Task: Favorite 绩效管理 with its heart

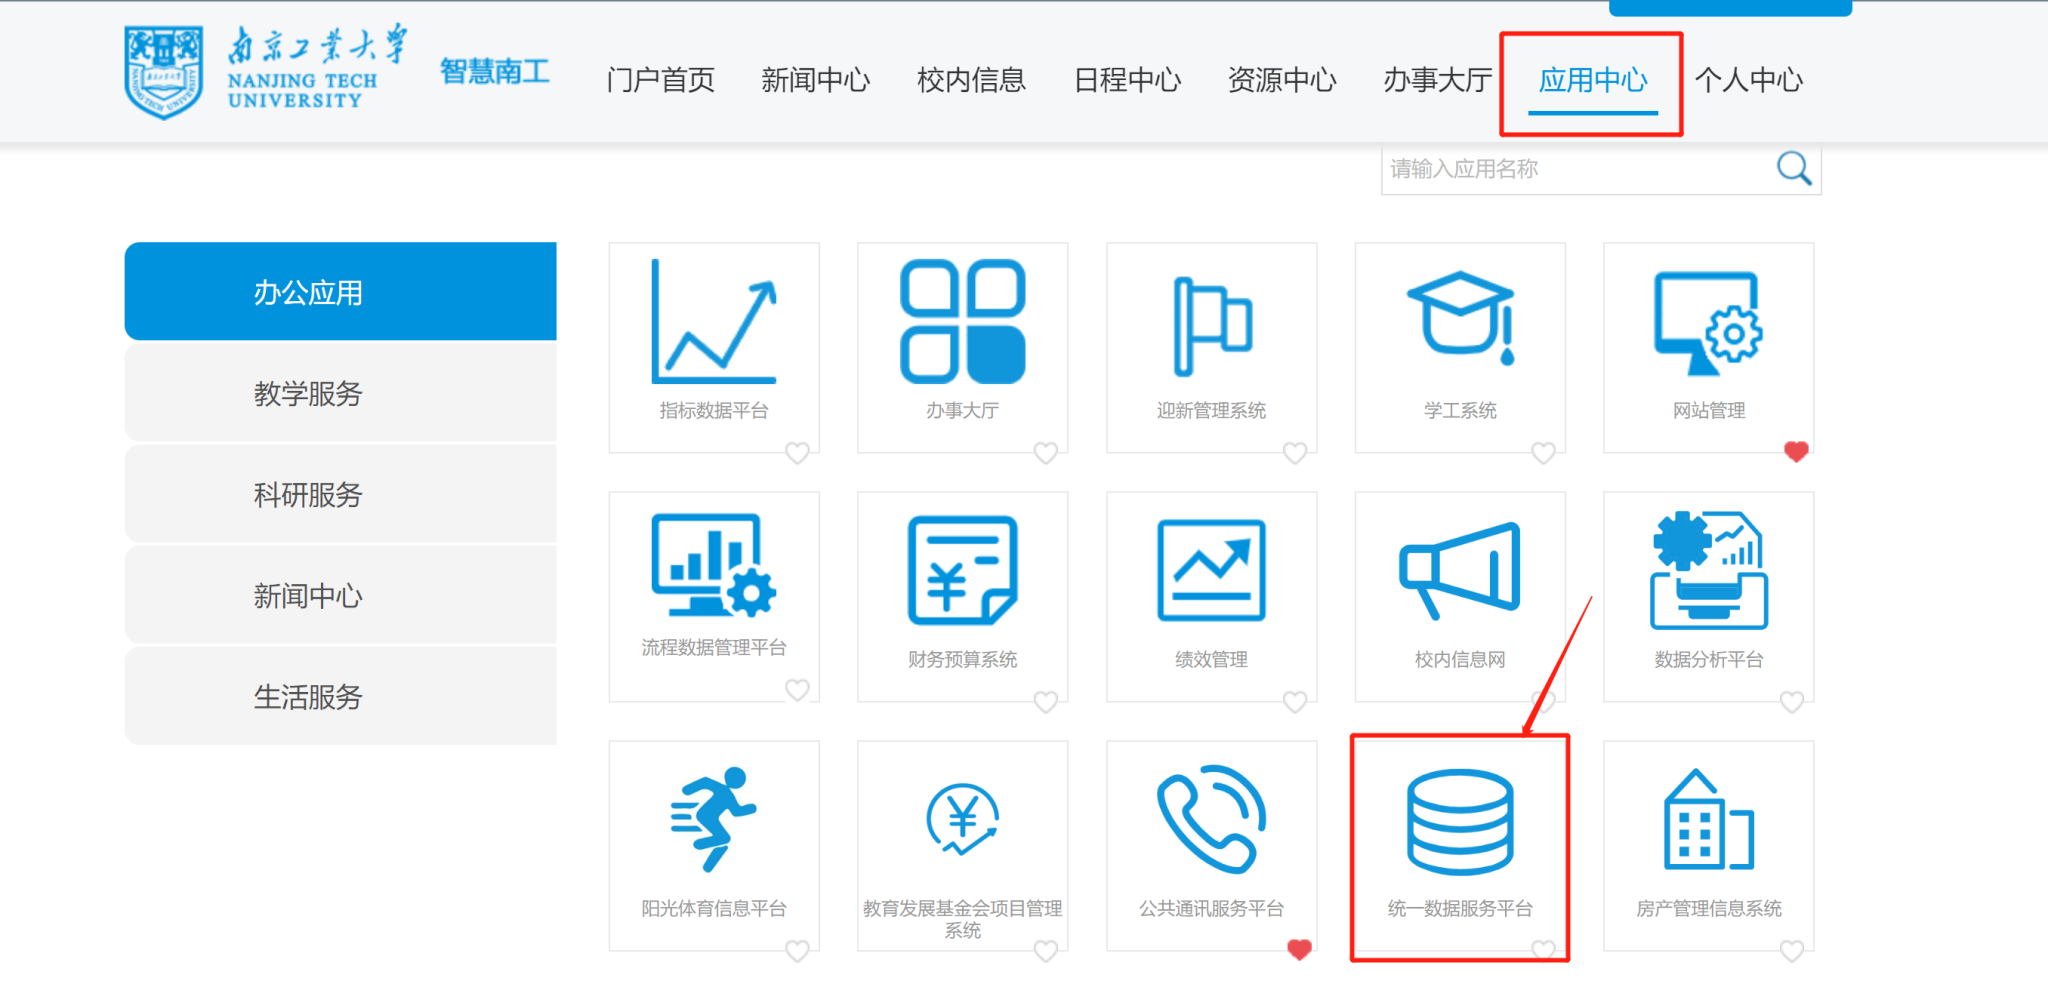Action: click(1295, 702)
